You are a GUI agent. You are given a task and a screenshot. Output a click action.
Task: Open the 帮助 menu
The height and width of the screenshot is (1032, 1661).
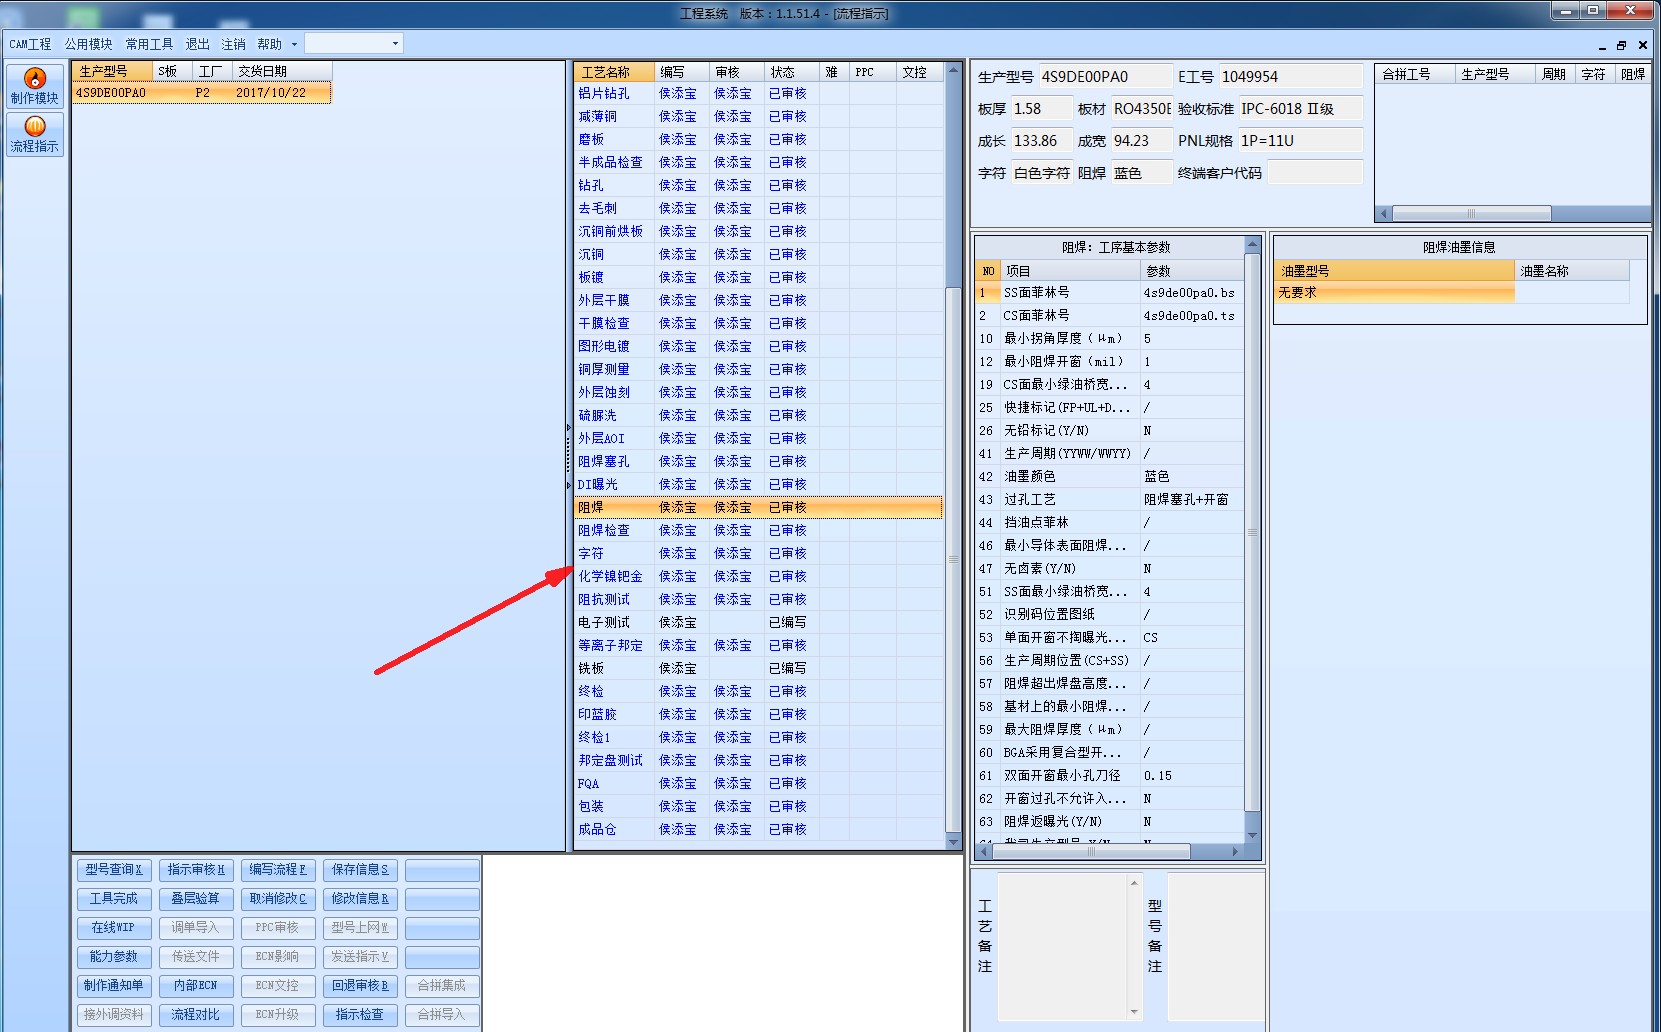pos(269,44)
